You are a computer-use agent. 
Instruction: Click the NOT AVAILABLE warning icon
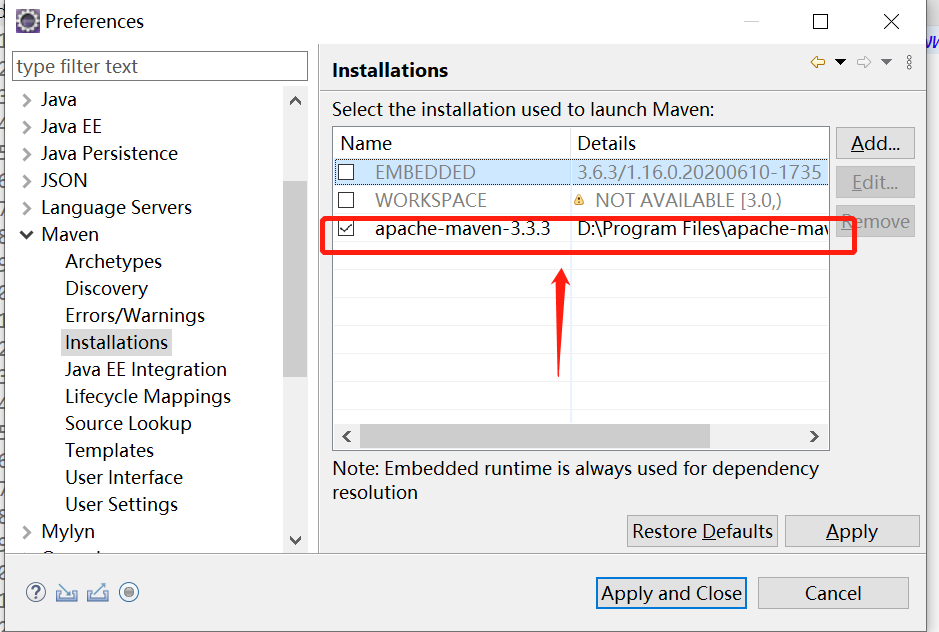(579, 200)
